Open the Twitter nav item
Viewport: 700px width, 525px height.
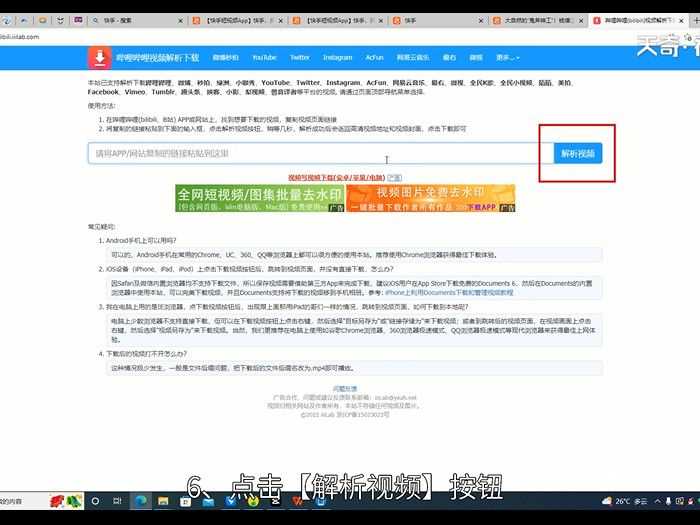pyautogui.click(x=300, y=58)
